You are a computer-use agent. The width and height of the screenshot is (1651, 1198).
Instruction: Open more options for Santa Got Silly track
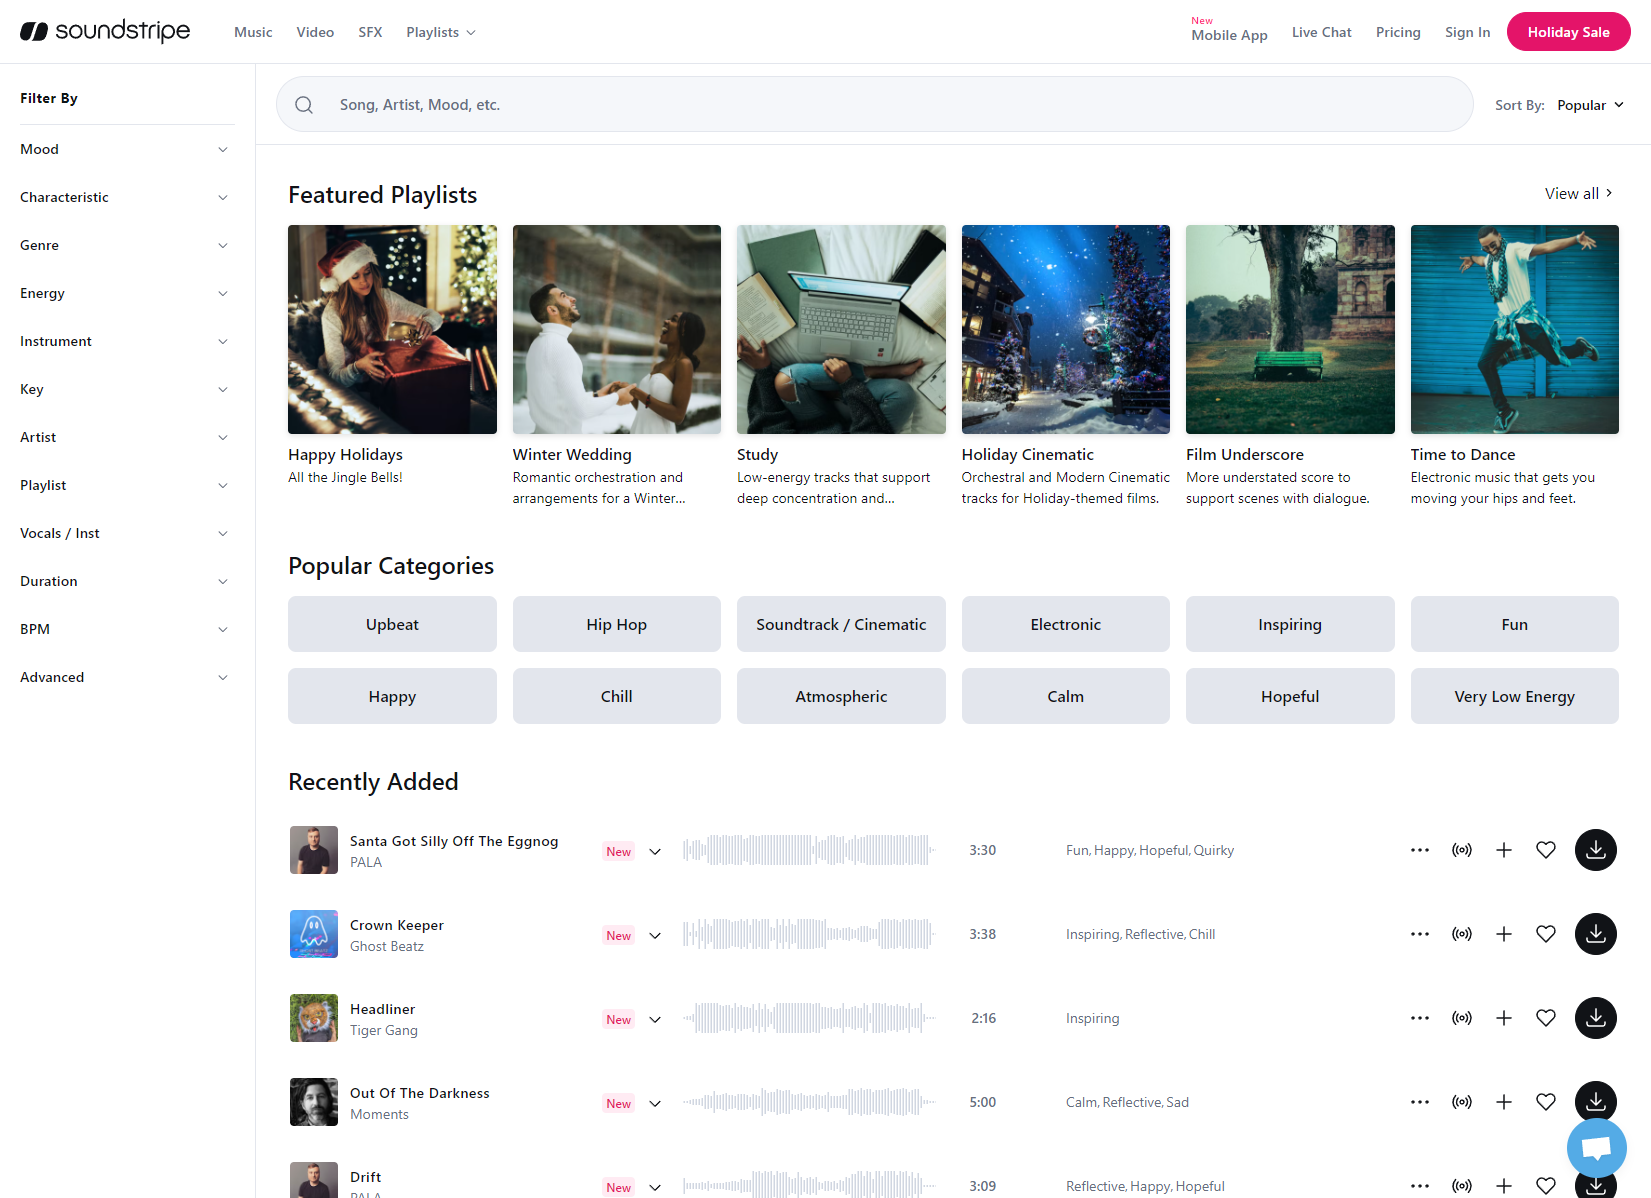click(x=1419, y=850)
